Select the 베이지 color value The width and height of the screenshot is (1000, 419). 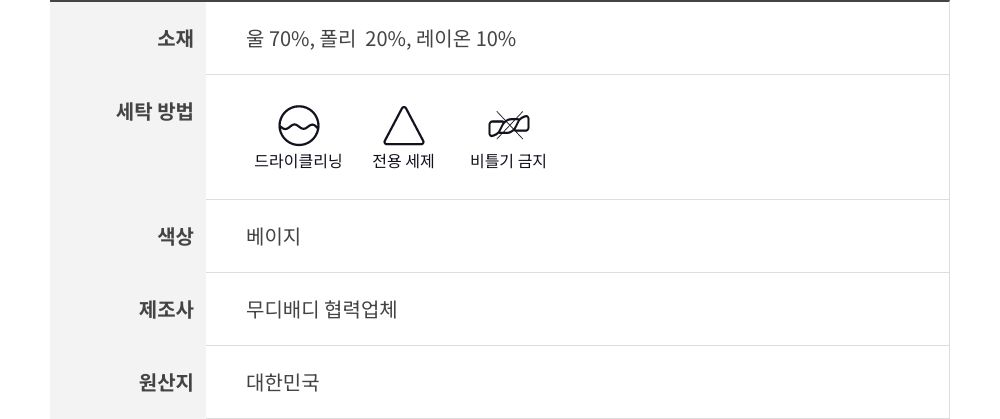[273, 237]
